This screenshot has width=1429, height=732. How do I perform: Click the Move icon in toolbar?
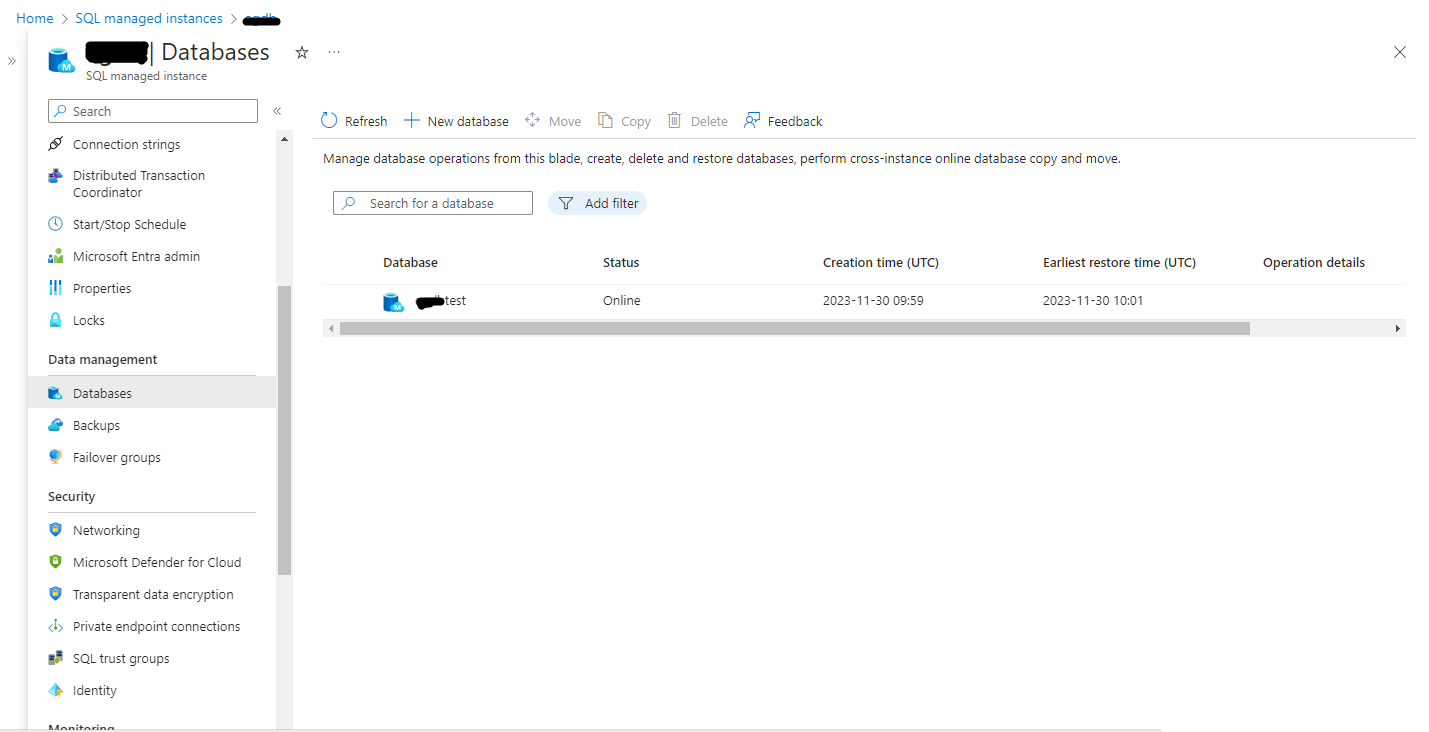click(532, 120)
